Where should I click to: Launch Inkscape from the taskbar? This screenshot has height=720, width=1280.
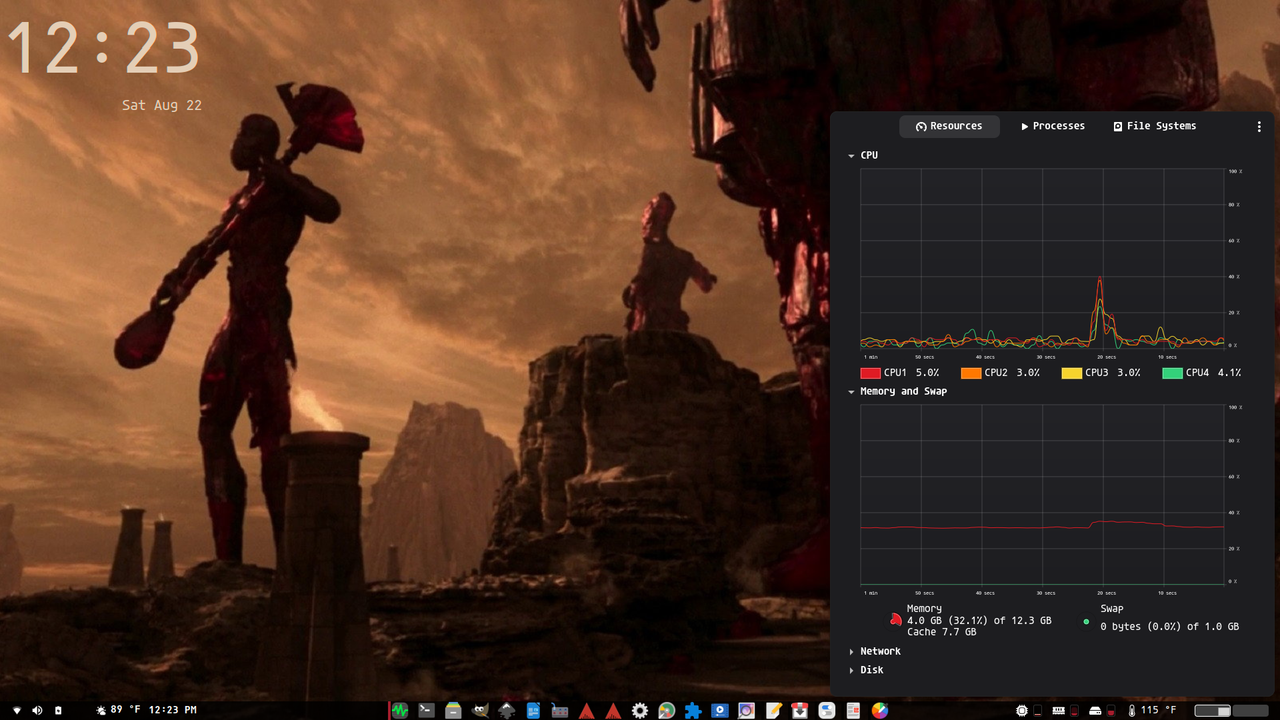(507, 710)
